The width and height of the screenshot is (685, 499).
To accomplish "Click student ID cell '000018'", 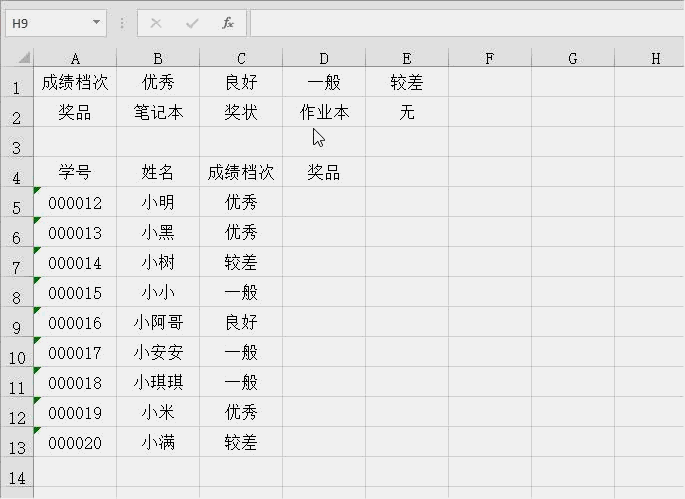I will [75, 382].
